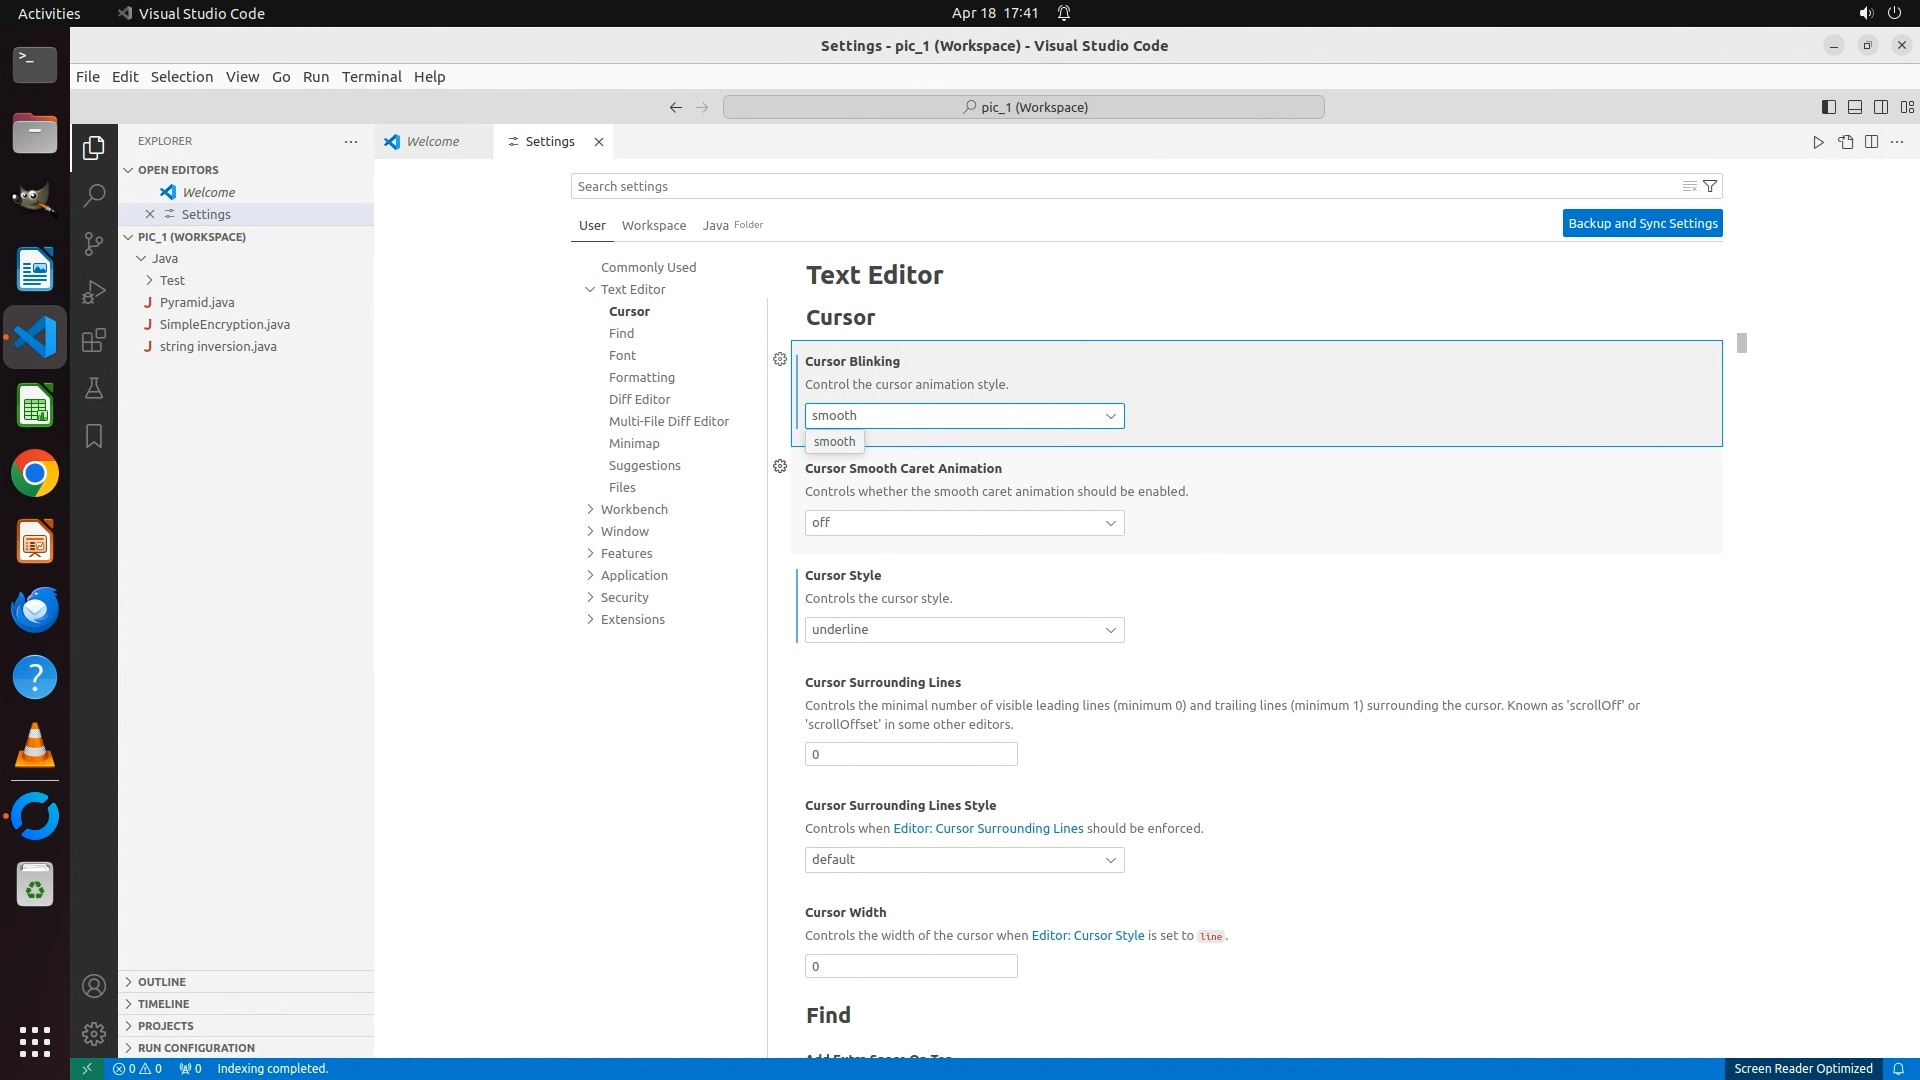Open the Cursor Style underline dropdown
The height and width of the screenshot is (1080, 1920).
(964, 630)
